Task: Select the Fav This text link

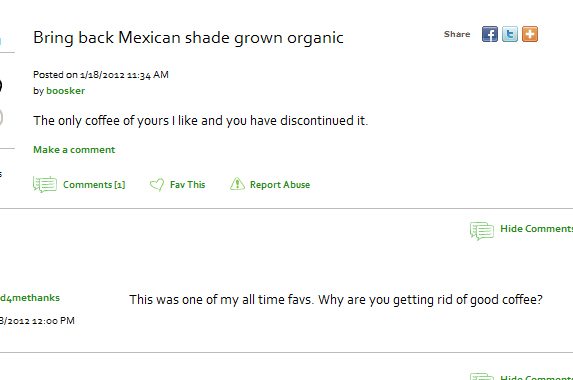Action: pos(187,185)
